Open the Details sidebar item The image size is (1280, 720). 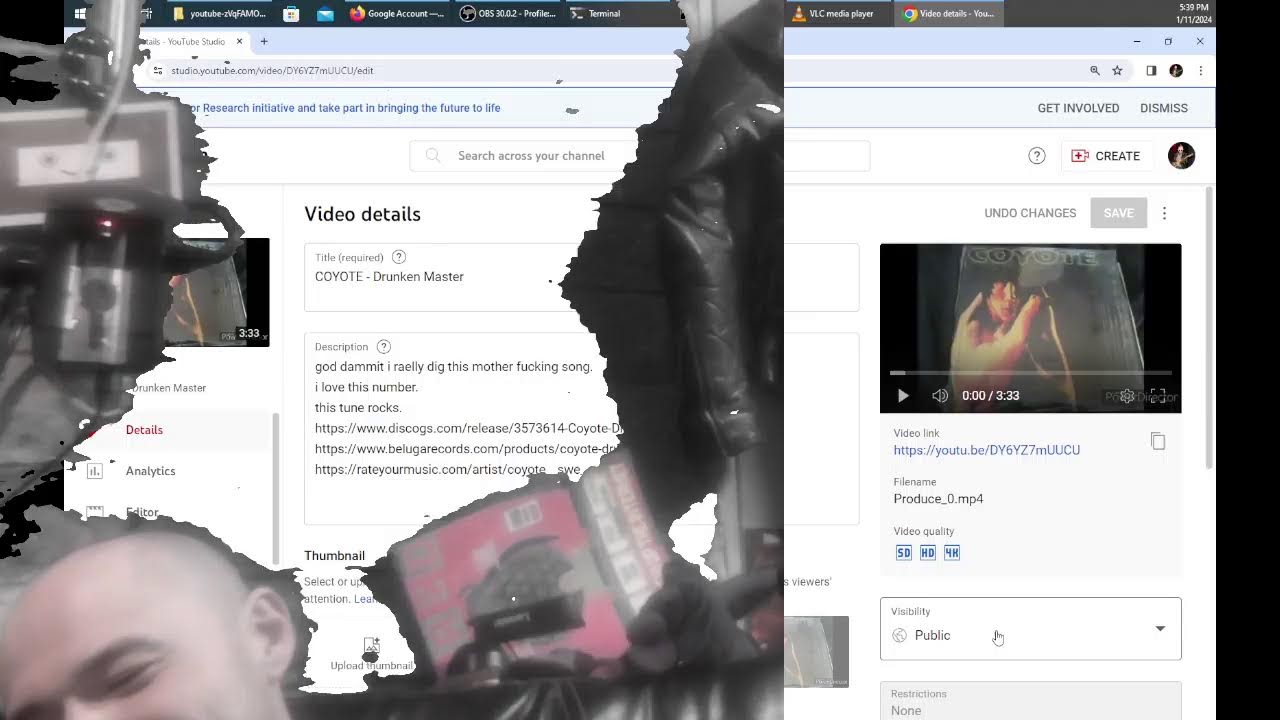click(144, 430)
